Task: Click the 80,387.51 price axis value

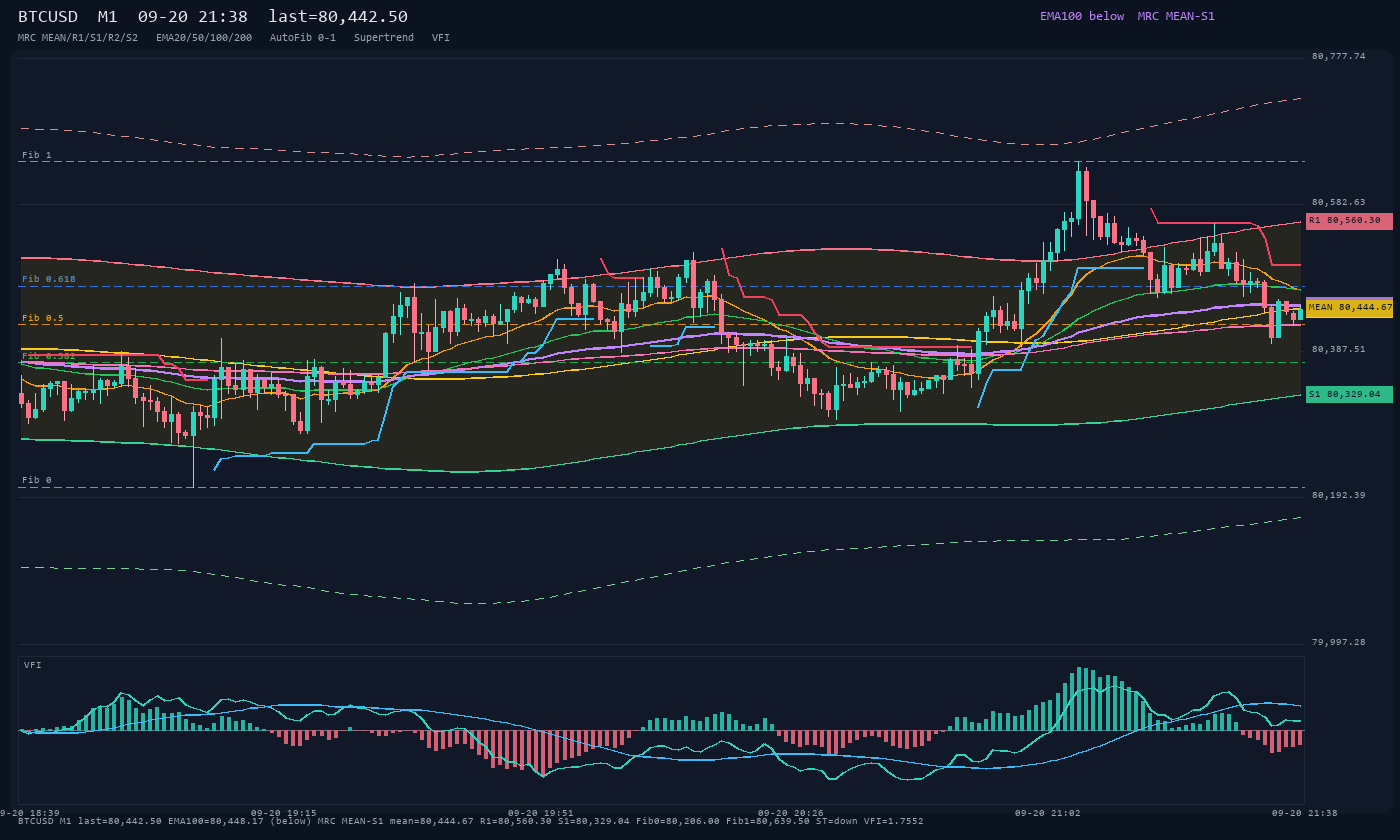Action: coord(1338,349)
